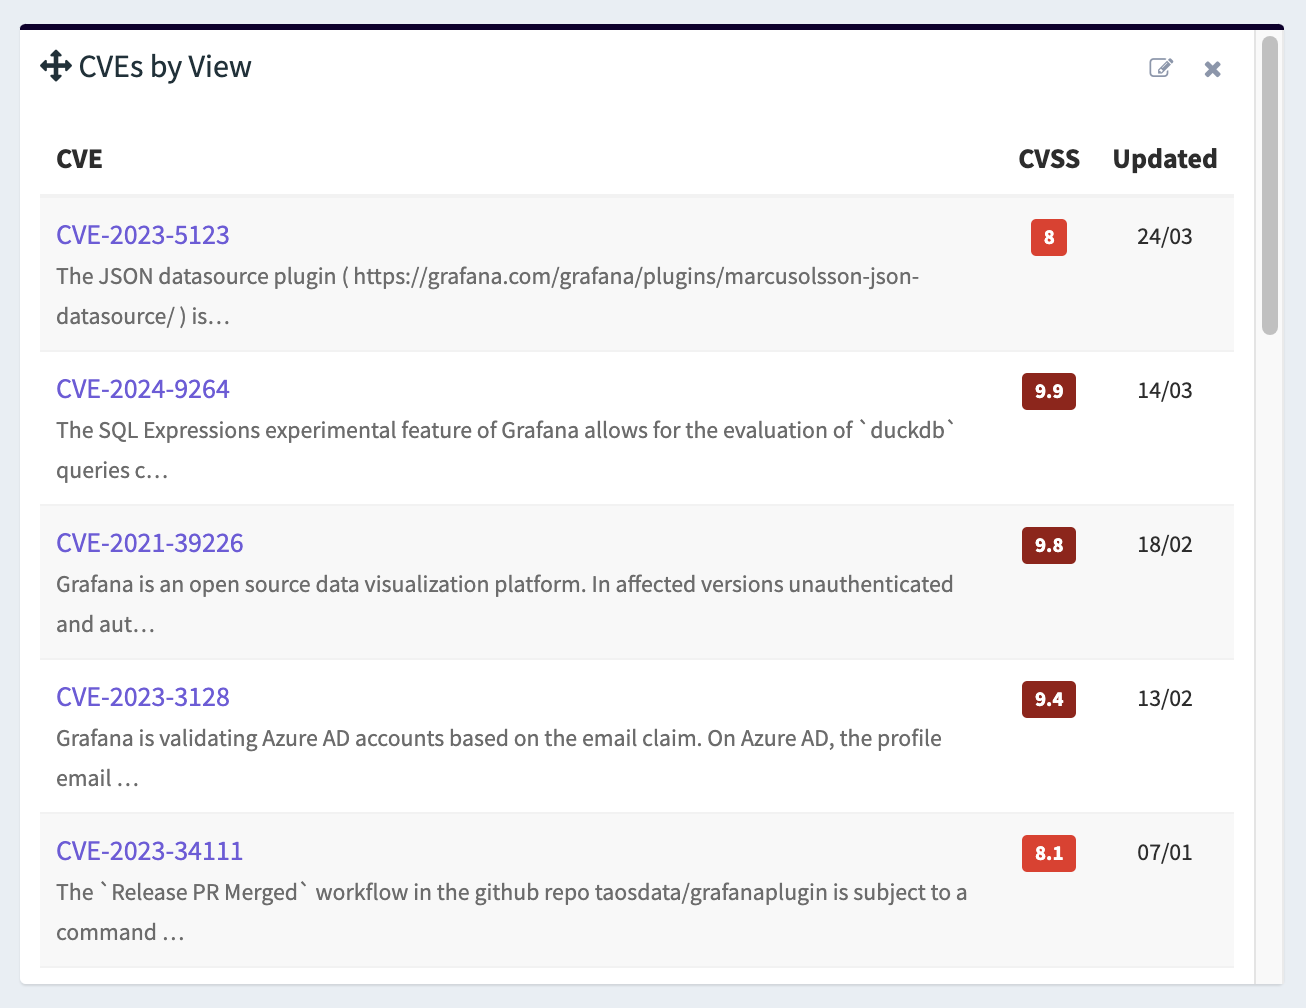Click the CVSS 9.8 score badge

click(x=1048, y=545)
